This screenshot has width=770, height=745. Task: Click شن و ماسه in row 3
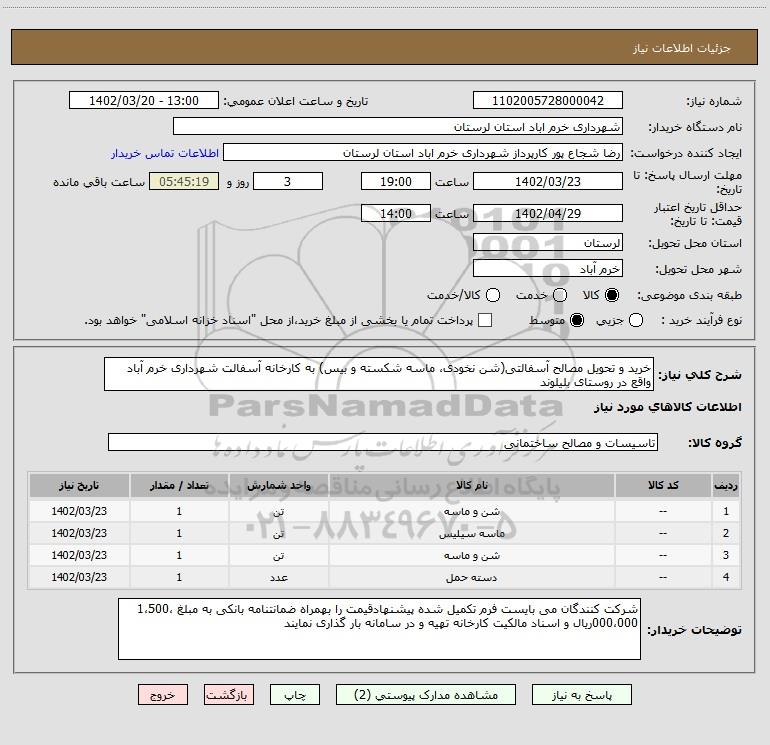click(x=471, y=555)
